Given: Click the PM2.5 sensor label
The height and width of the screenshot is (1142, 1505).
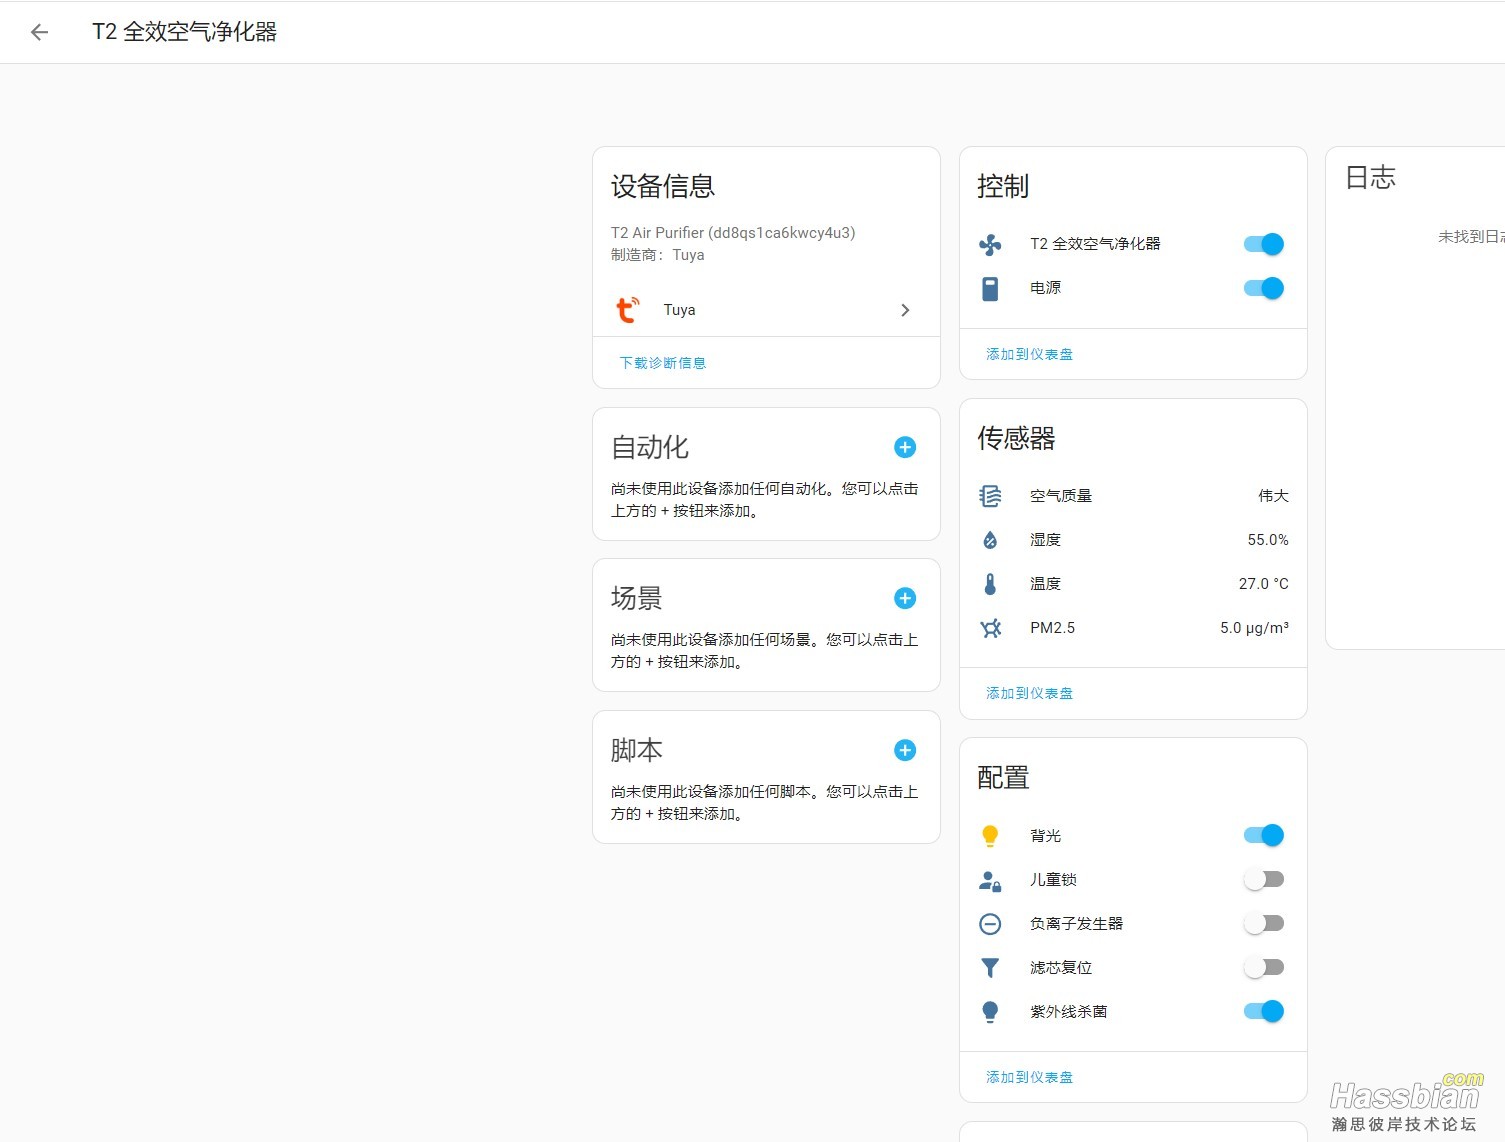Looking at the screenshot, I should tap(1052, 628).
